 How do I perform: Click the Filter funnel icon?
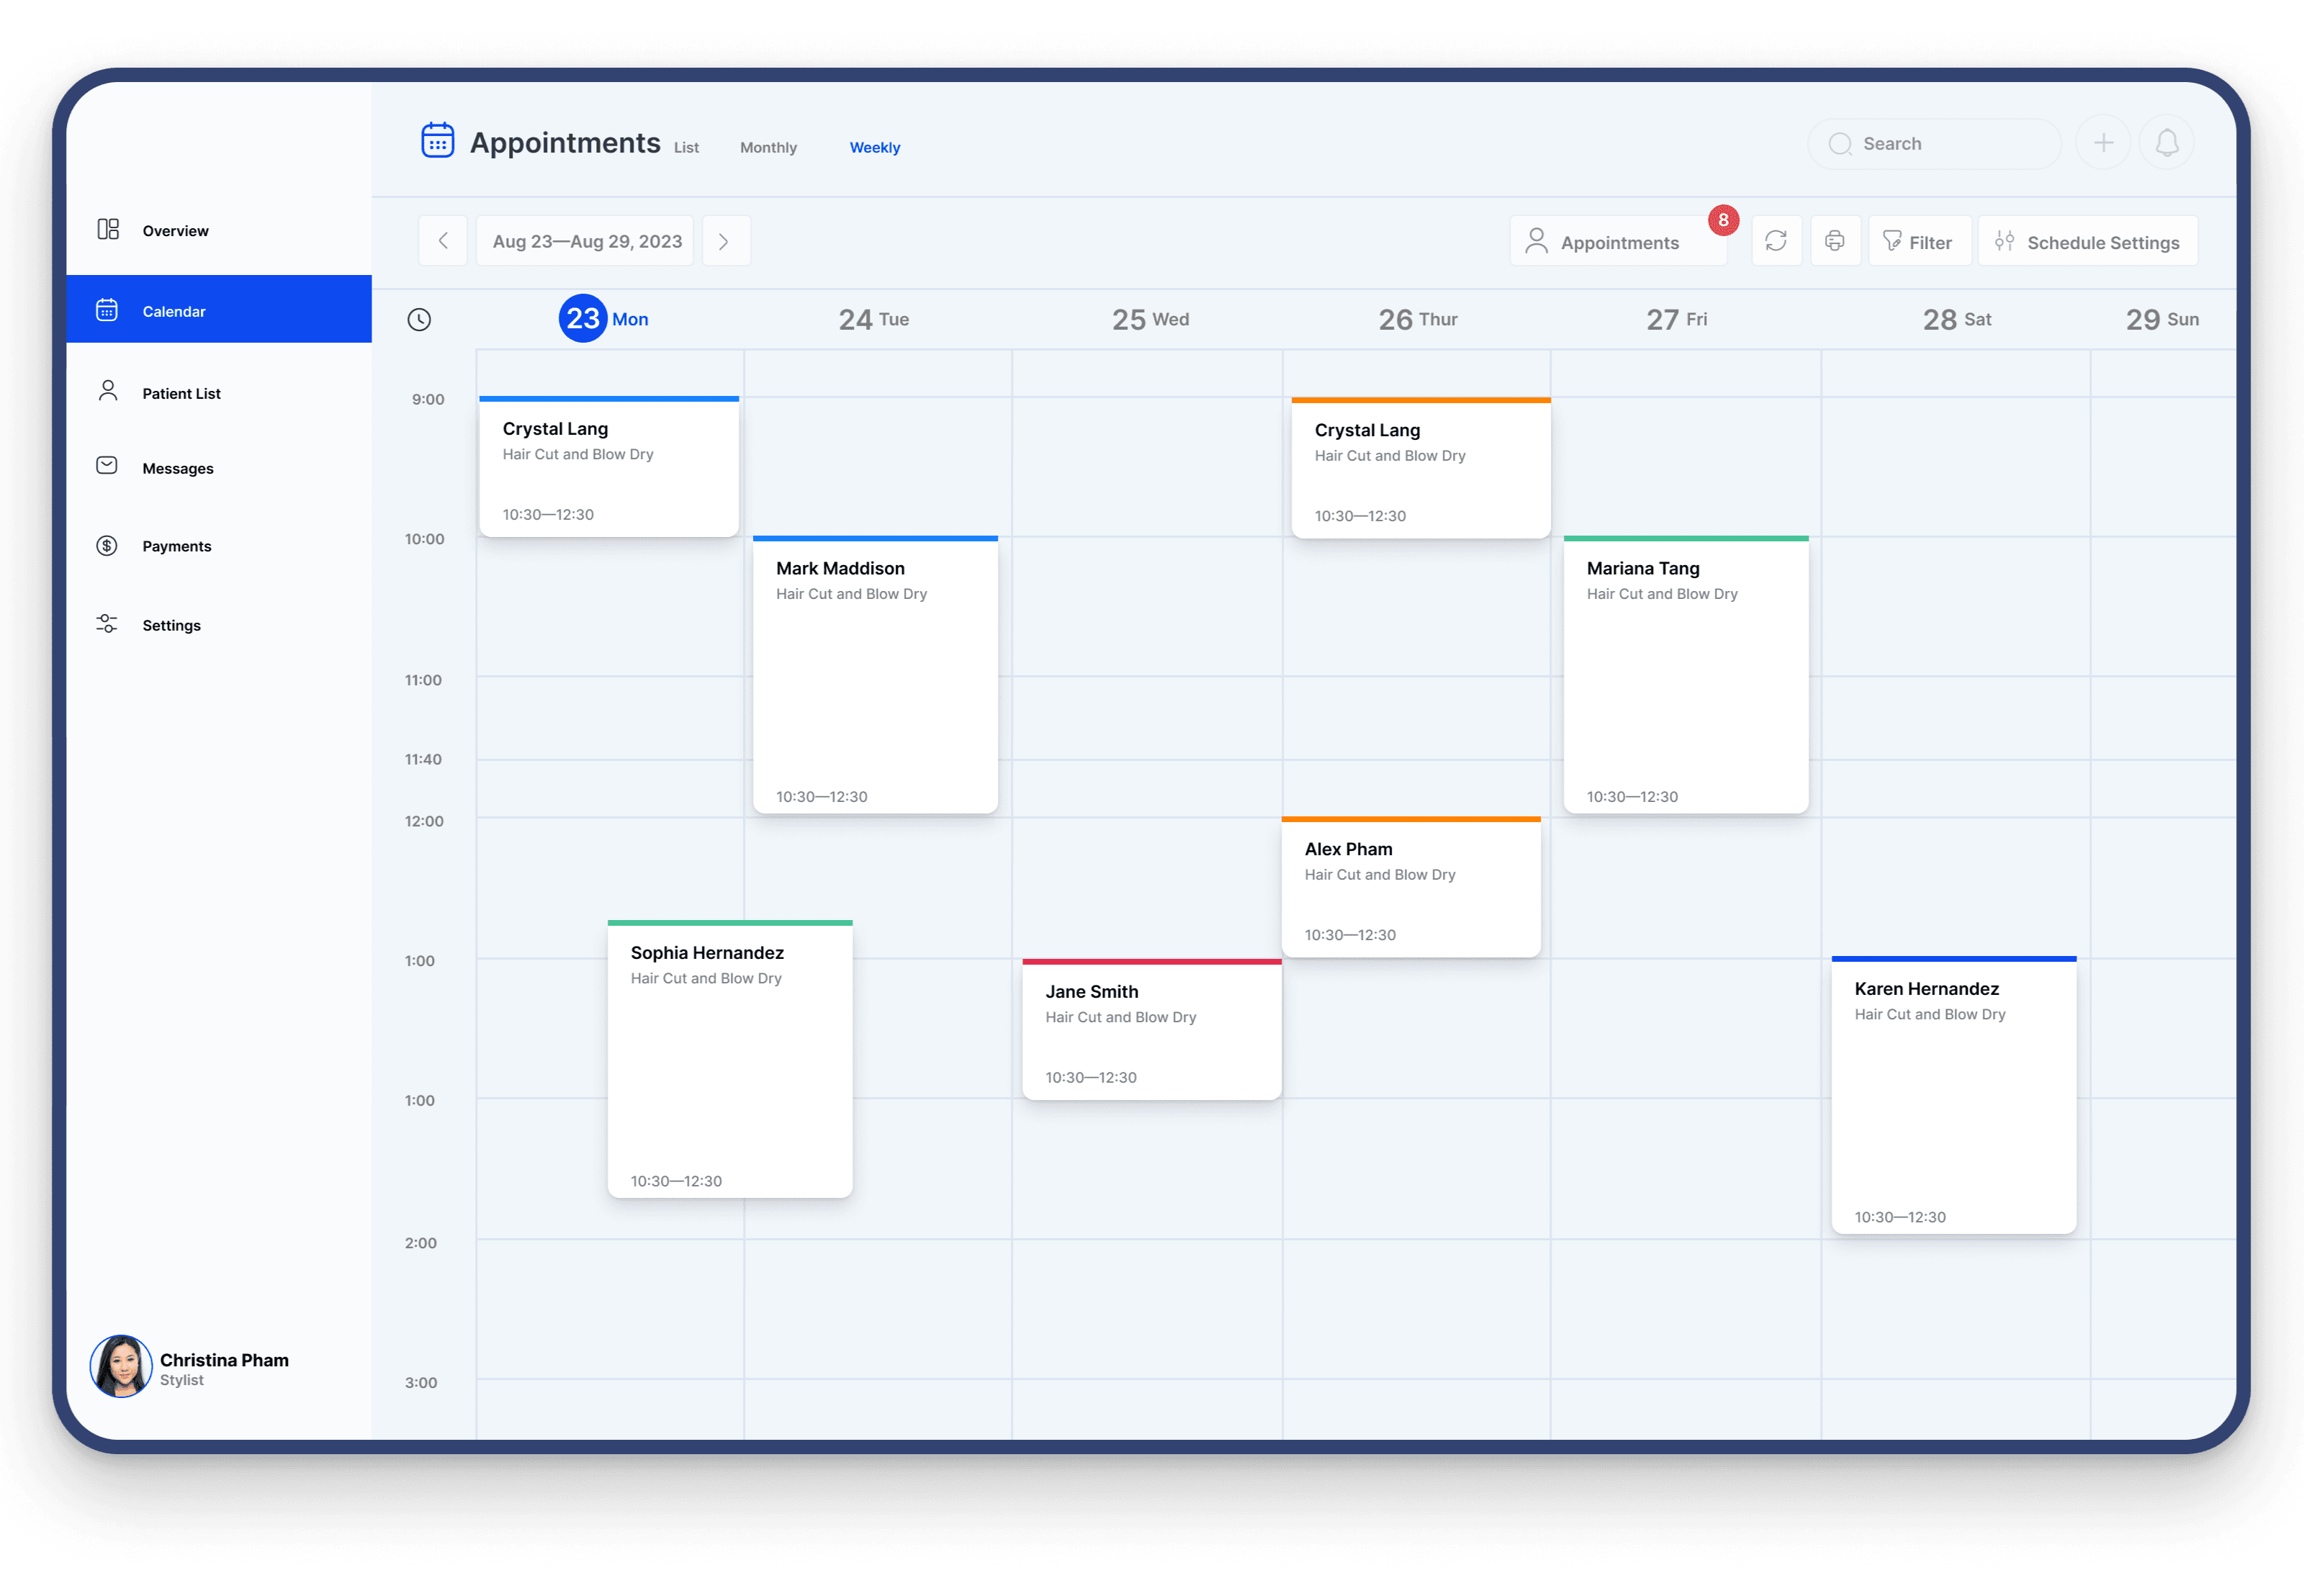[x=1892, y=241]
